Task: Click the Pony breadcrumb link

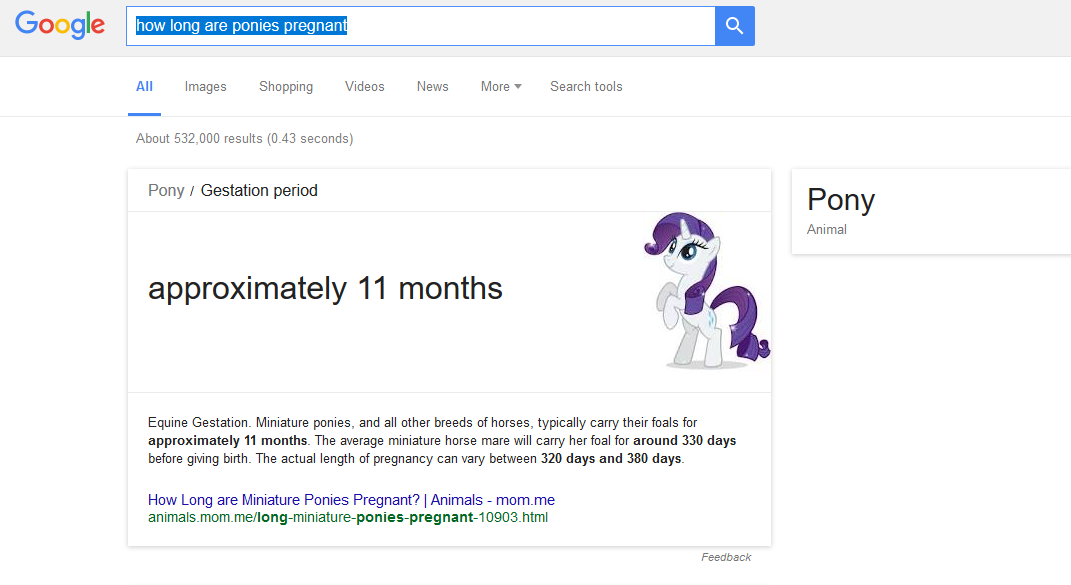Action: tap(166, 189)
